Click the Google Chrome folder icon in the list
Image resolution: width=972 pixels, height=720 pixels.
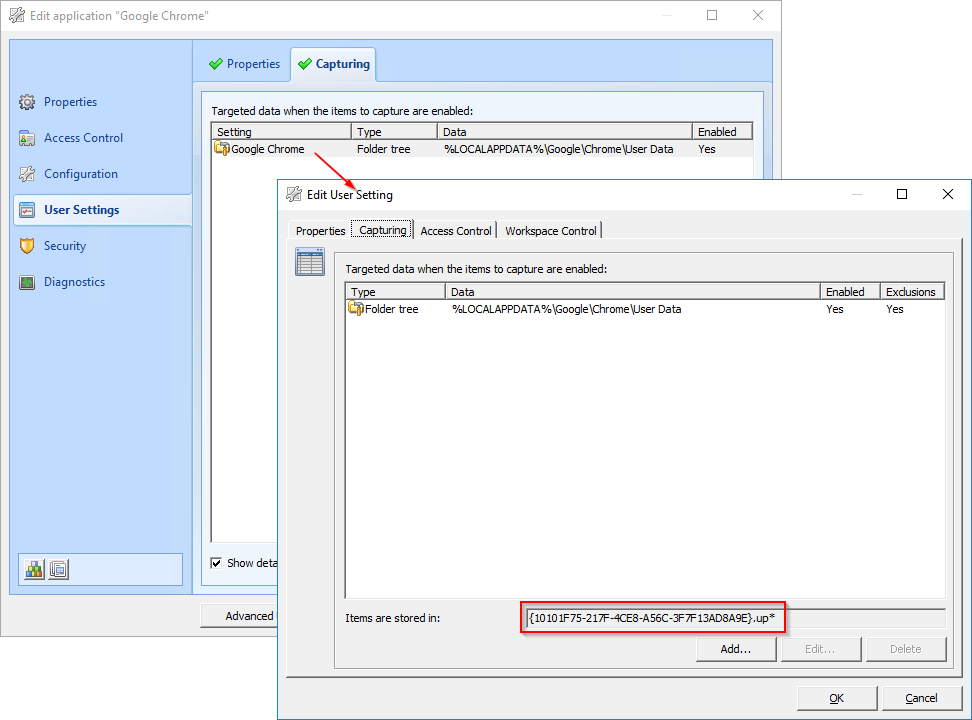[x=219, y=148]
